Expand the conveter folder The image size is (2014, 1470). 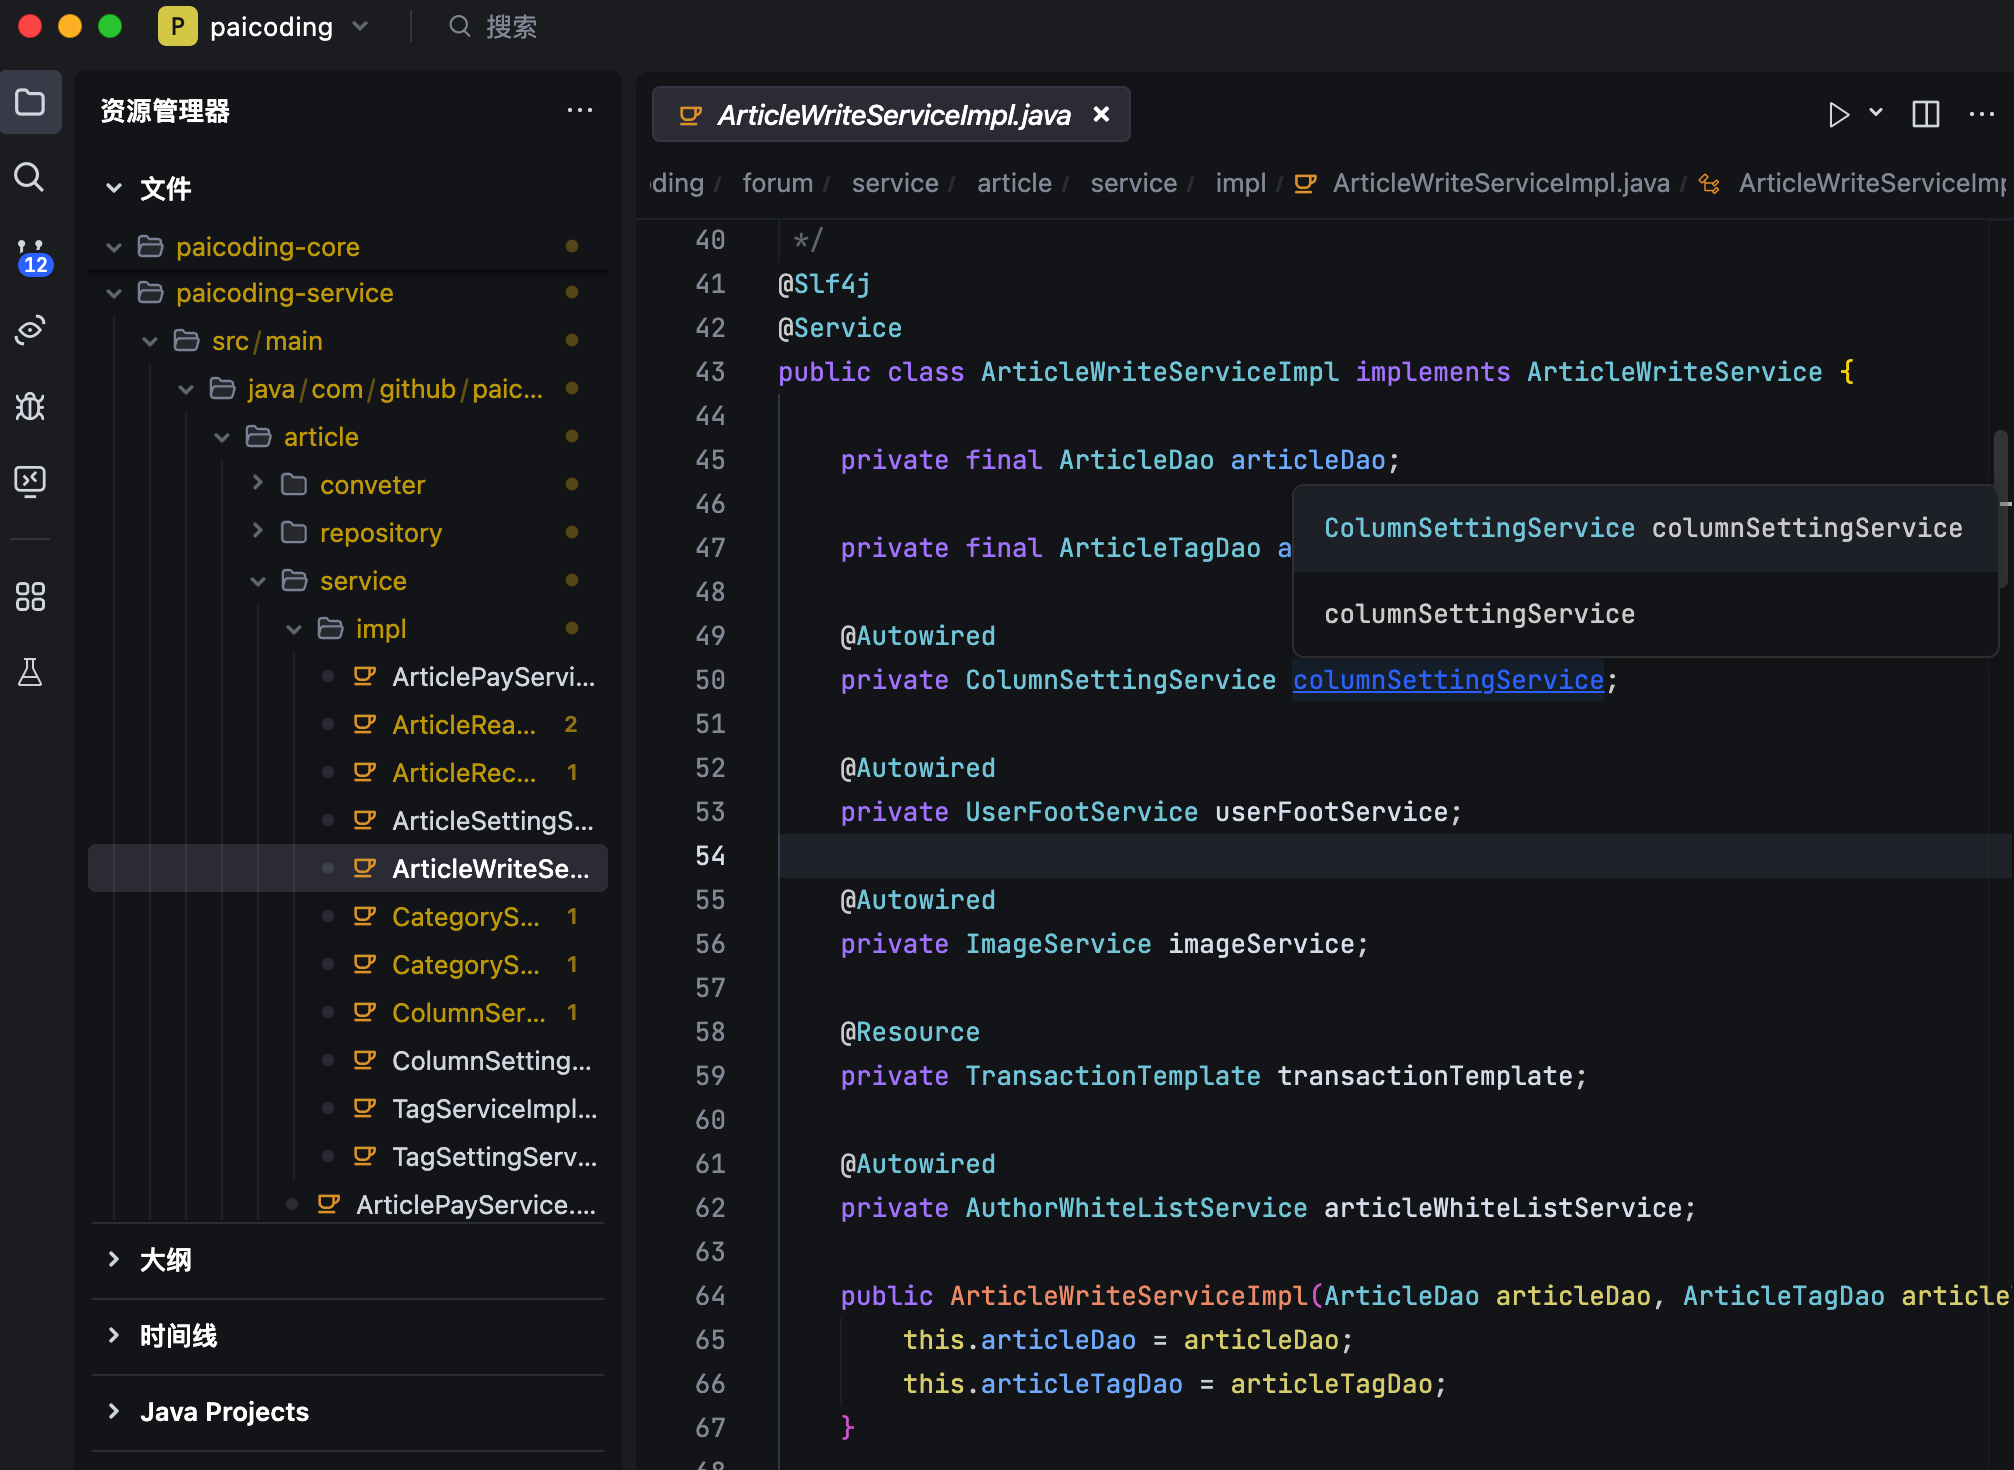(258, 485)
